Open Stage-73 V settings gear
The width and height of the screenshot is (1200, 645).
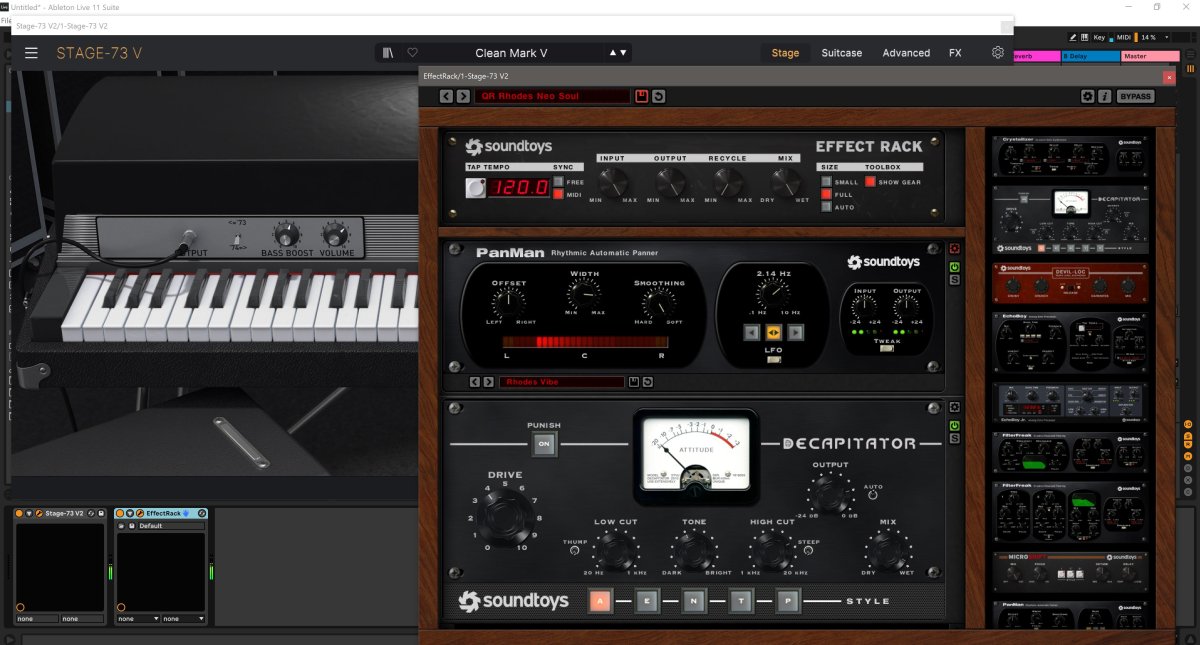pos(997,53)
